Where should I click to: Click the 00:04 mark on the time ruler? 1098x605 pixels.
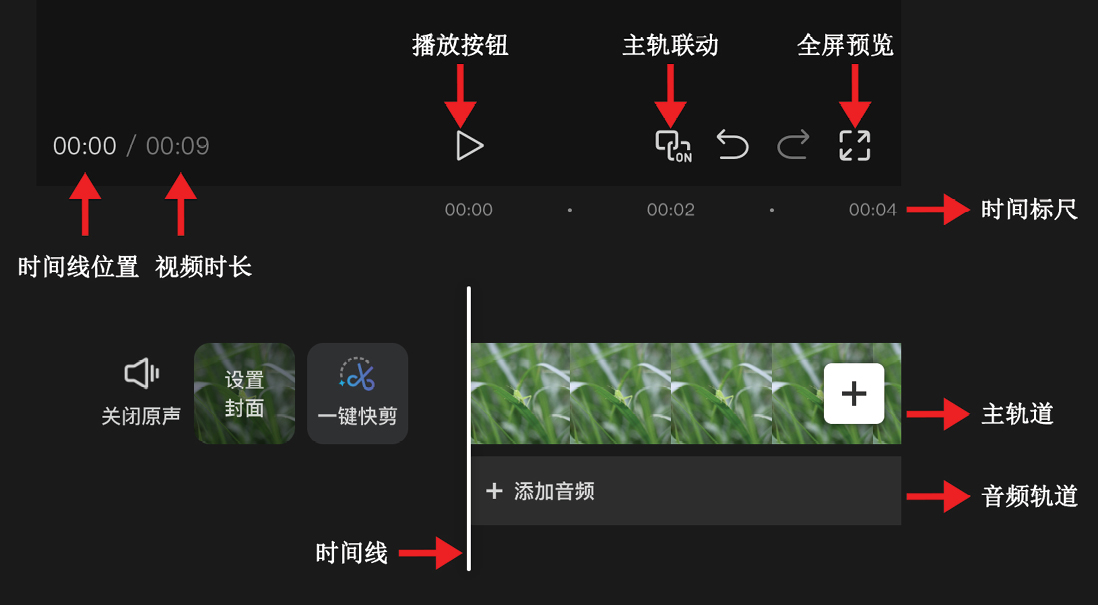(x=873, y=210)
